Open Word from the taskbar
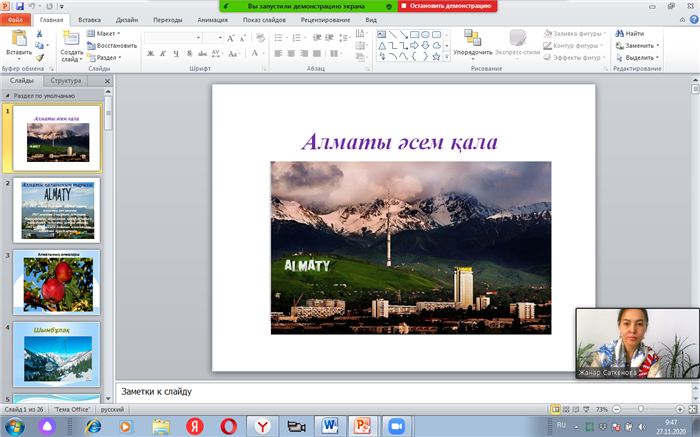Screen dimensions: 700x437 point(330,426)
